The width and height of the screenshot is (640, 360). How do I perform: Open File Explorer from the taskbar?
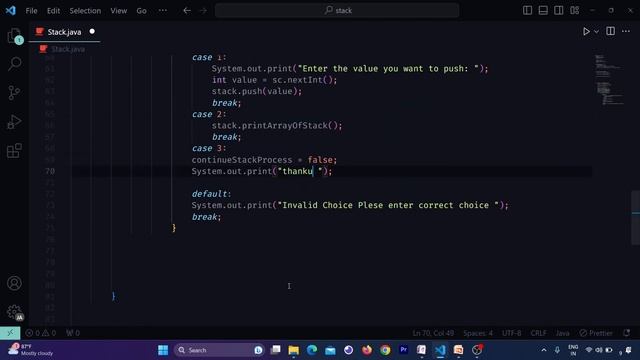tap(293, 350)
